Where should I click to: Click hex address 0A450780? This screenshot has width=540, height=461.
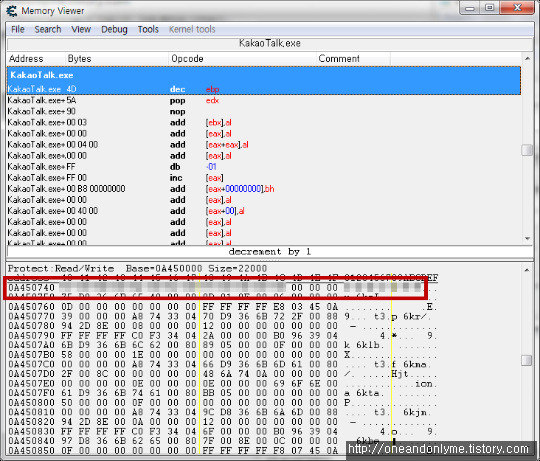31,326
